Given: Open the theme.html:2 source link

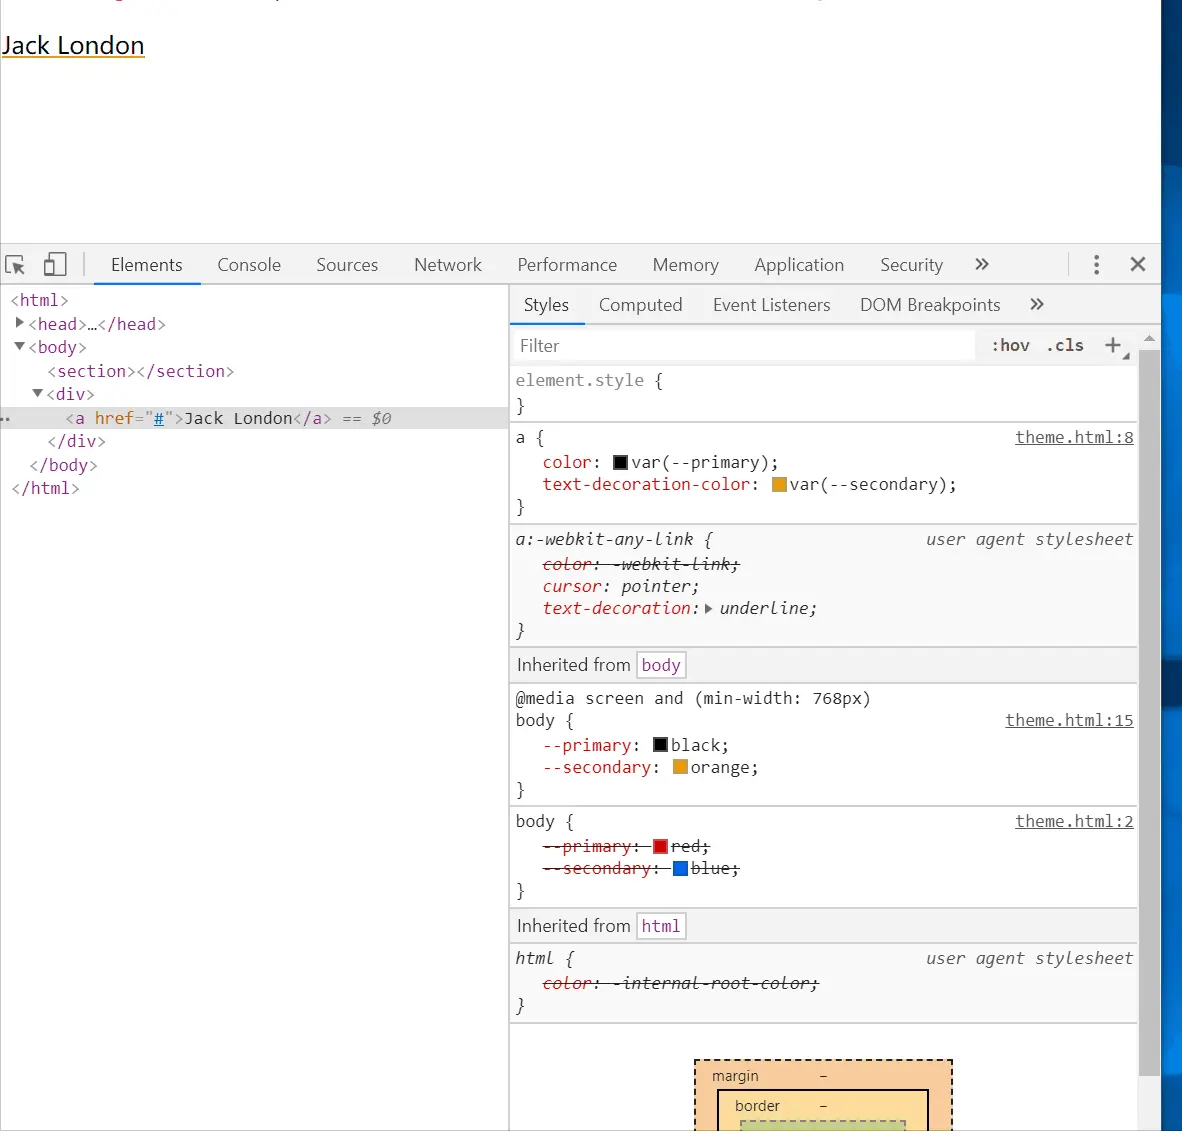Looking at the screenshot, I should tap(1074, 821).
